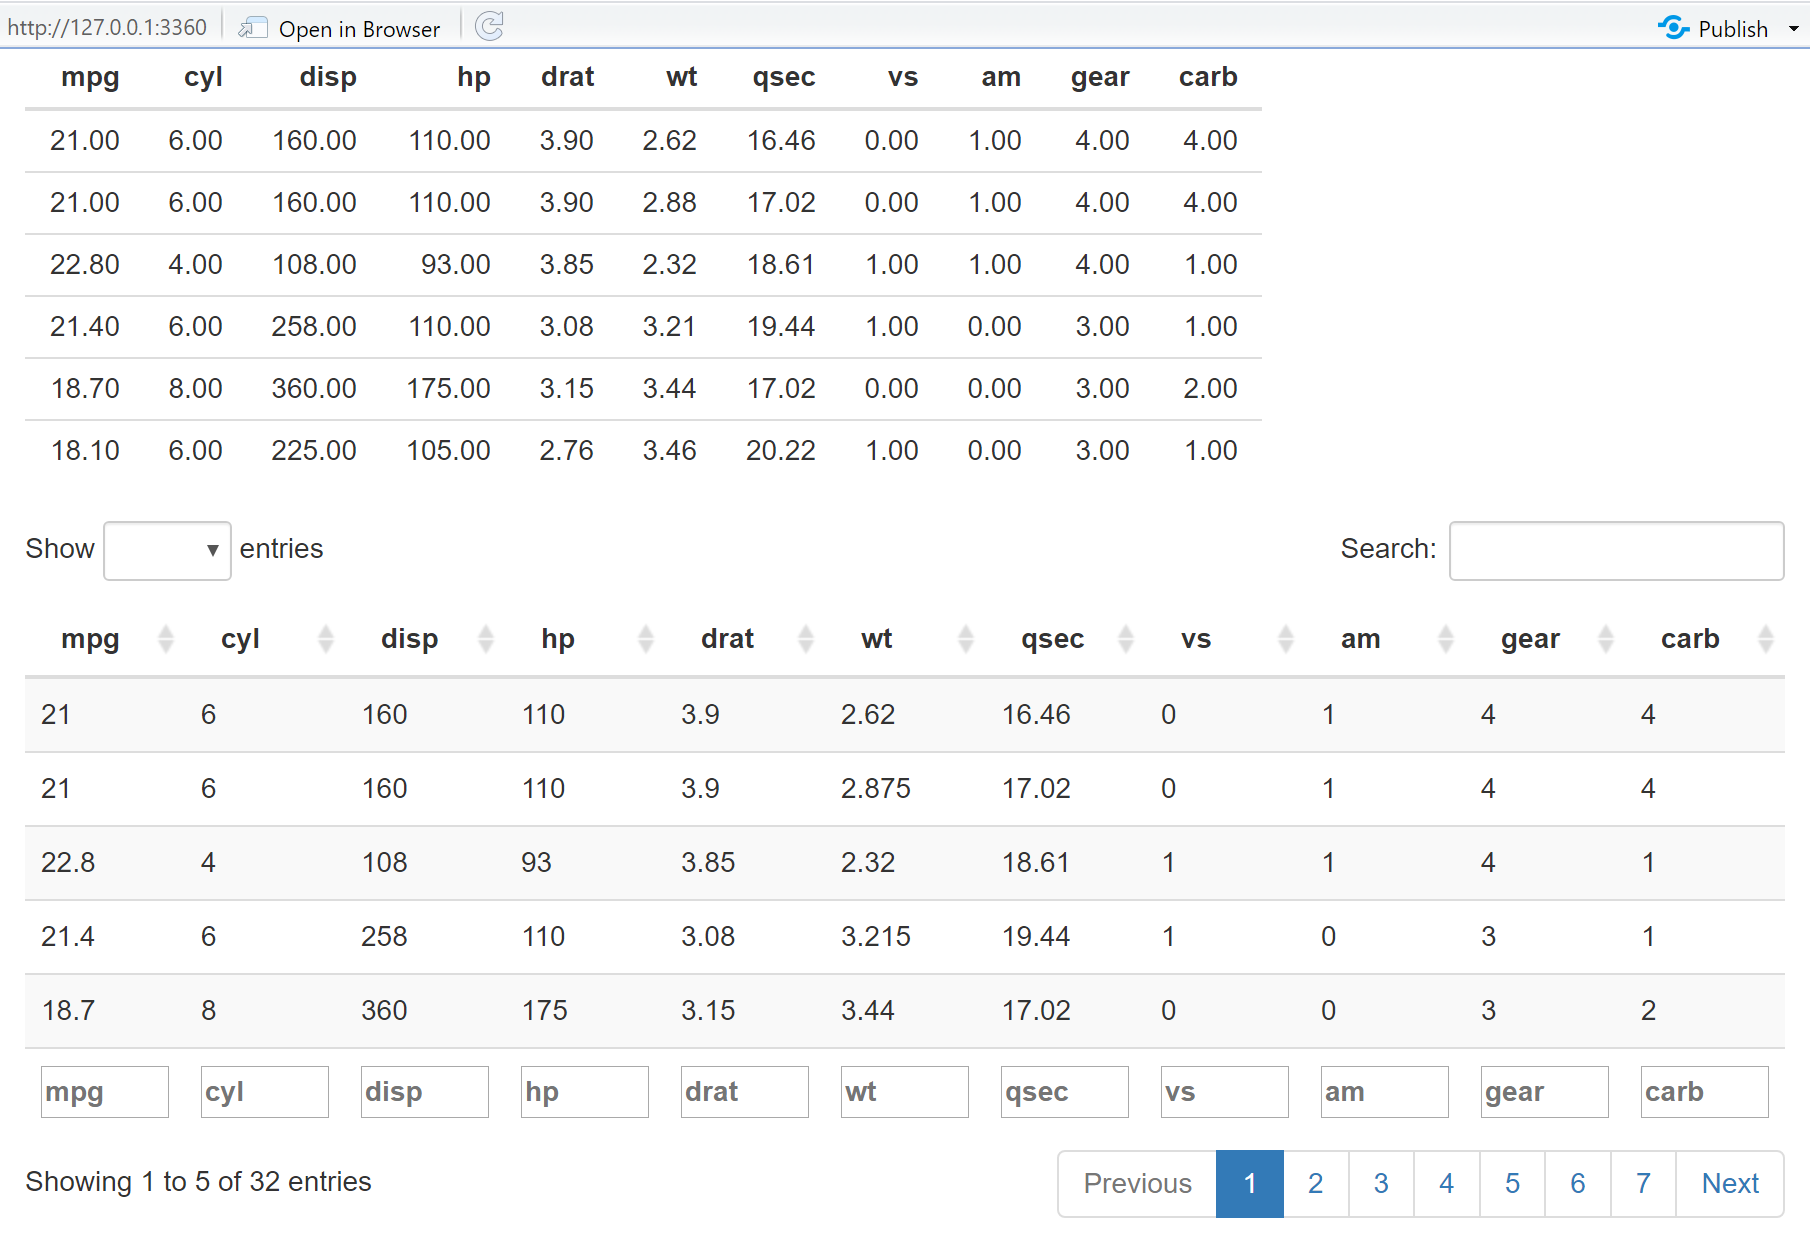The height and width of the screenshot is (1252, 1810).
Task: Click the am filter input box
Action: (x=1385, y=1092)
